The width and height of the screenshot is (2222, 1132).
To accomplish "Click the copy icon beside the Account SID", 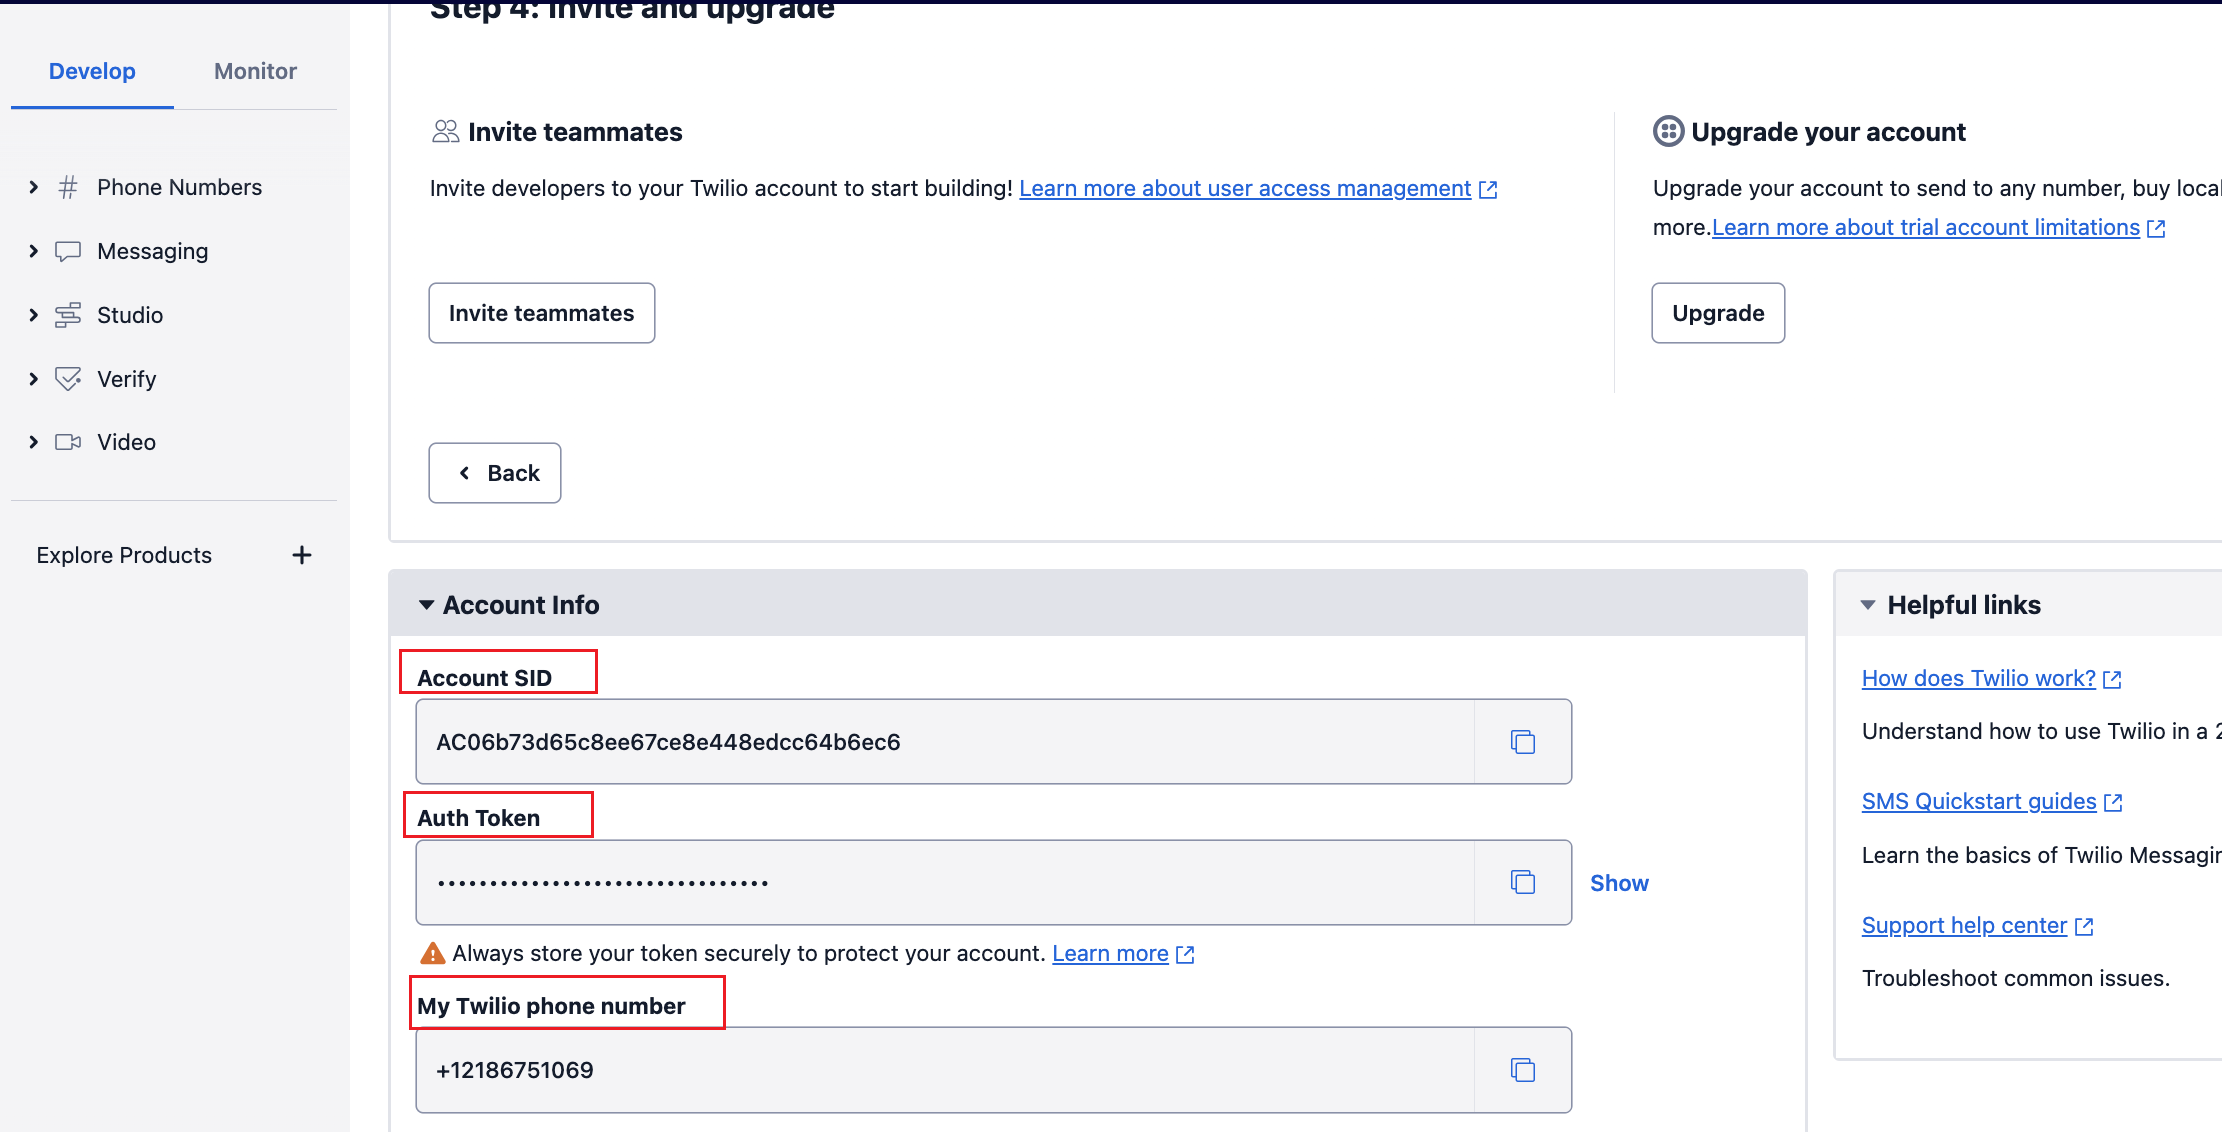I will pyautogui.click(x=1522, y=741).
